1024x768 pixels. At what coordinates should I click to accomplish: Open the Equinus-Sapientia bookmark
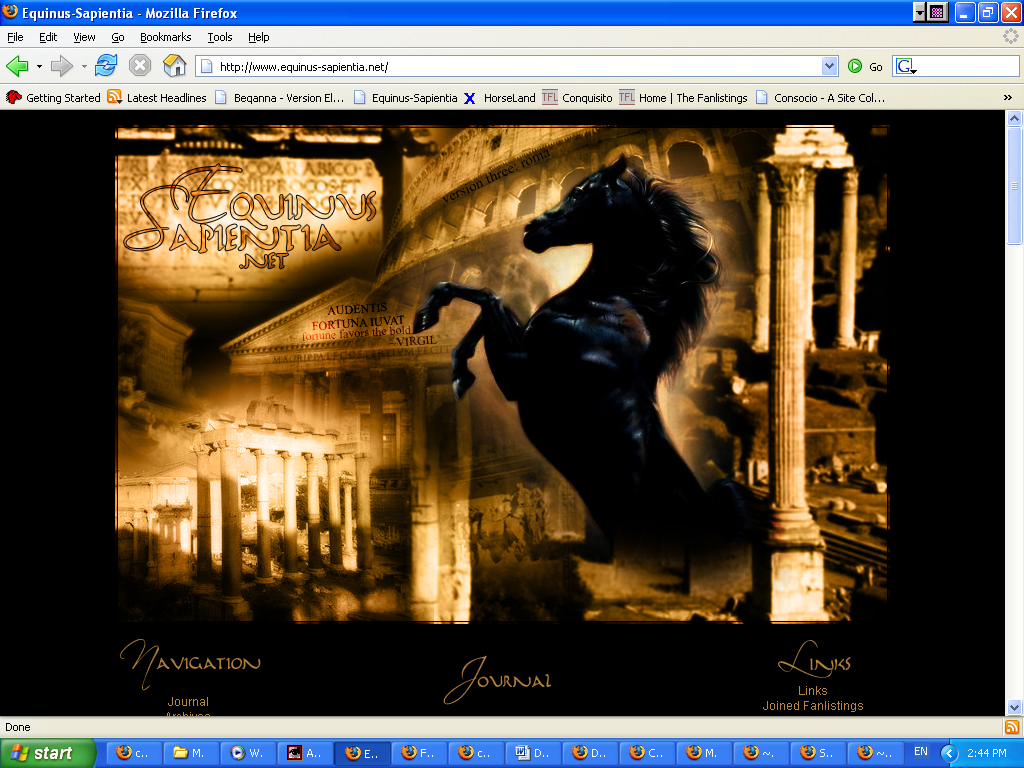pyautogui.click(x=406, y=98)
